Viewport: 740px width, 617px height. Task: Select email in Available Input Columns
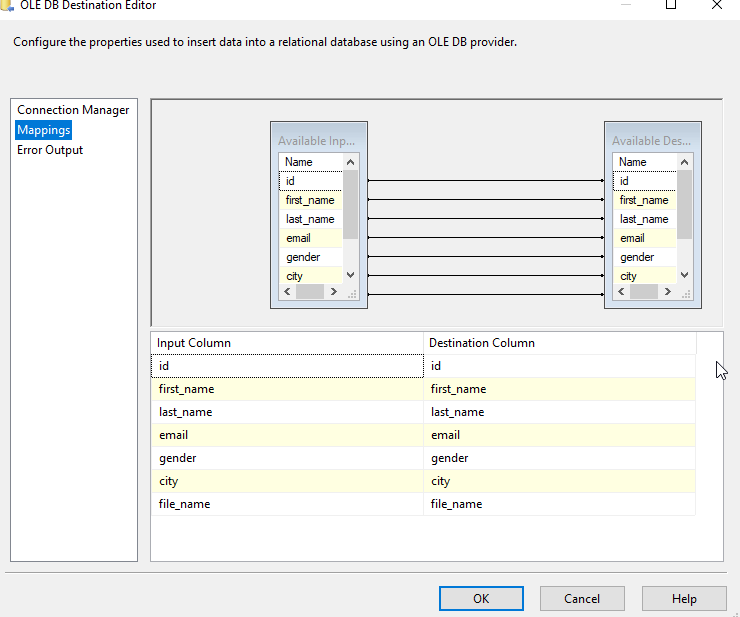(x=311, y=238)
